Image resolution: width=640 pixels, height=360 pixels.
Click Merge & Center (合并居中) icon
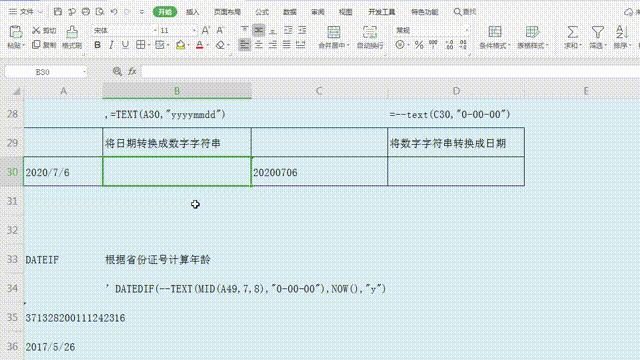pyautogui.click(x=333, y=32)
